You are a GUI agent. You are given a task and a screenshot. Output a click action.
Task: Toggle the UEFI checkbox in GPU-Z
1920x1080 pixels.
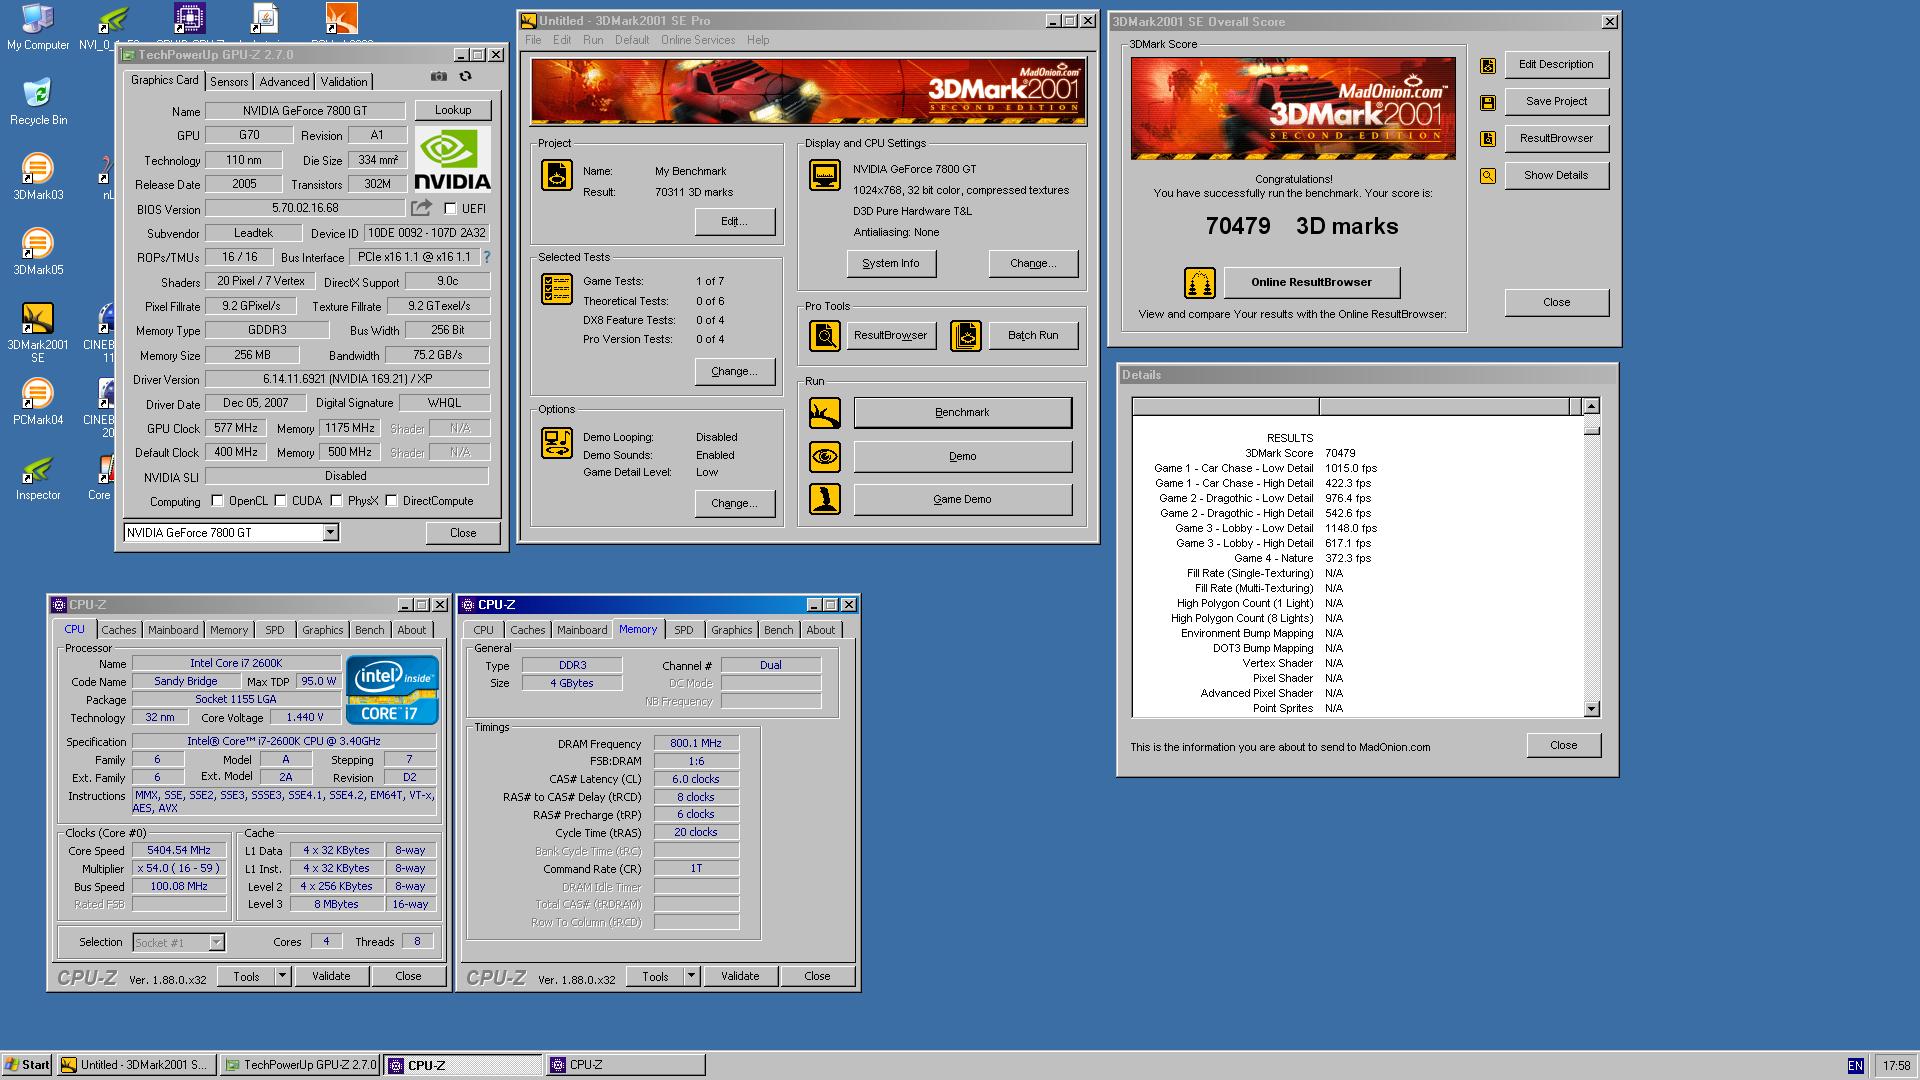point(450,209)
